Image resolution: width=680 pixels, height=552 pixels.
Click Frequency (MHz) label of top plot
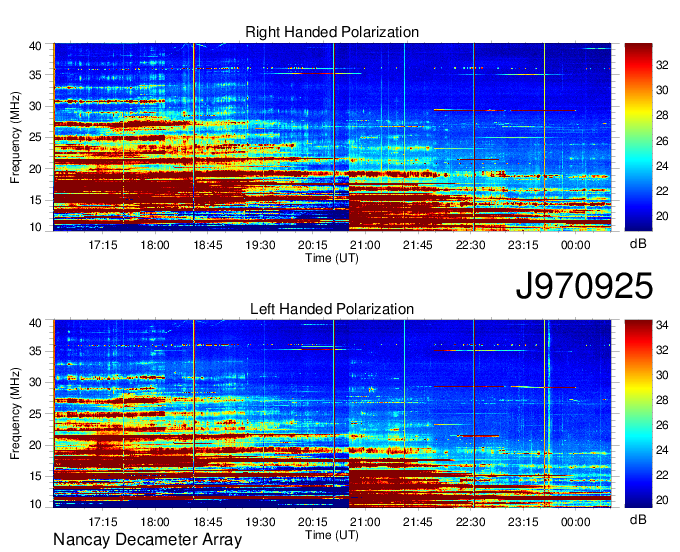[15, 137]
